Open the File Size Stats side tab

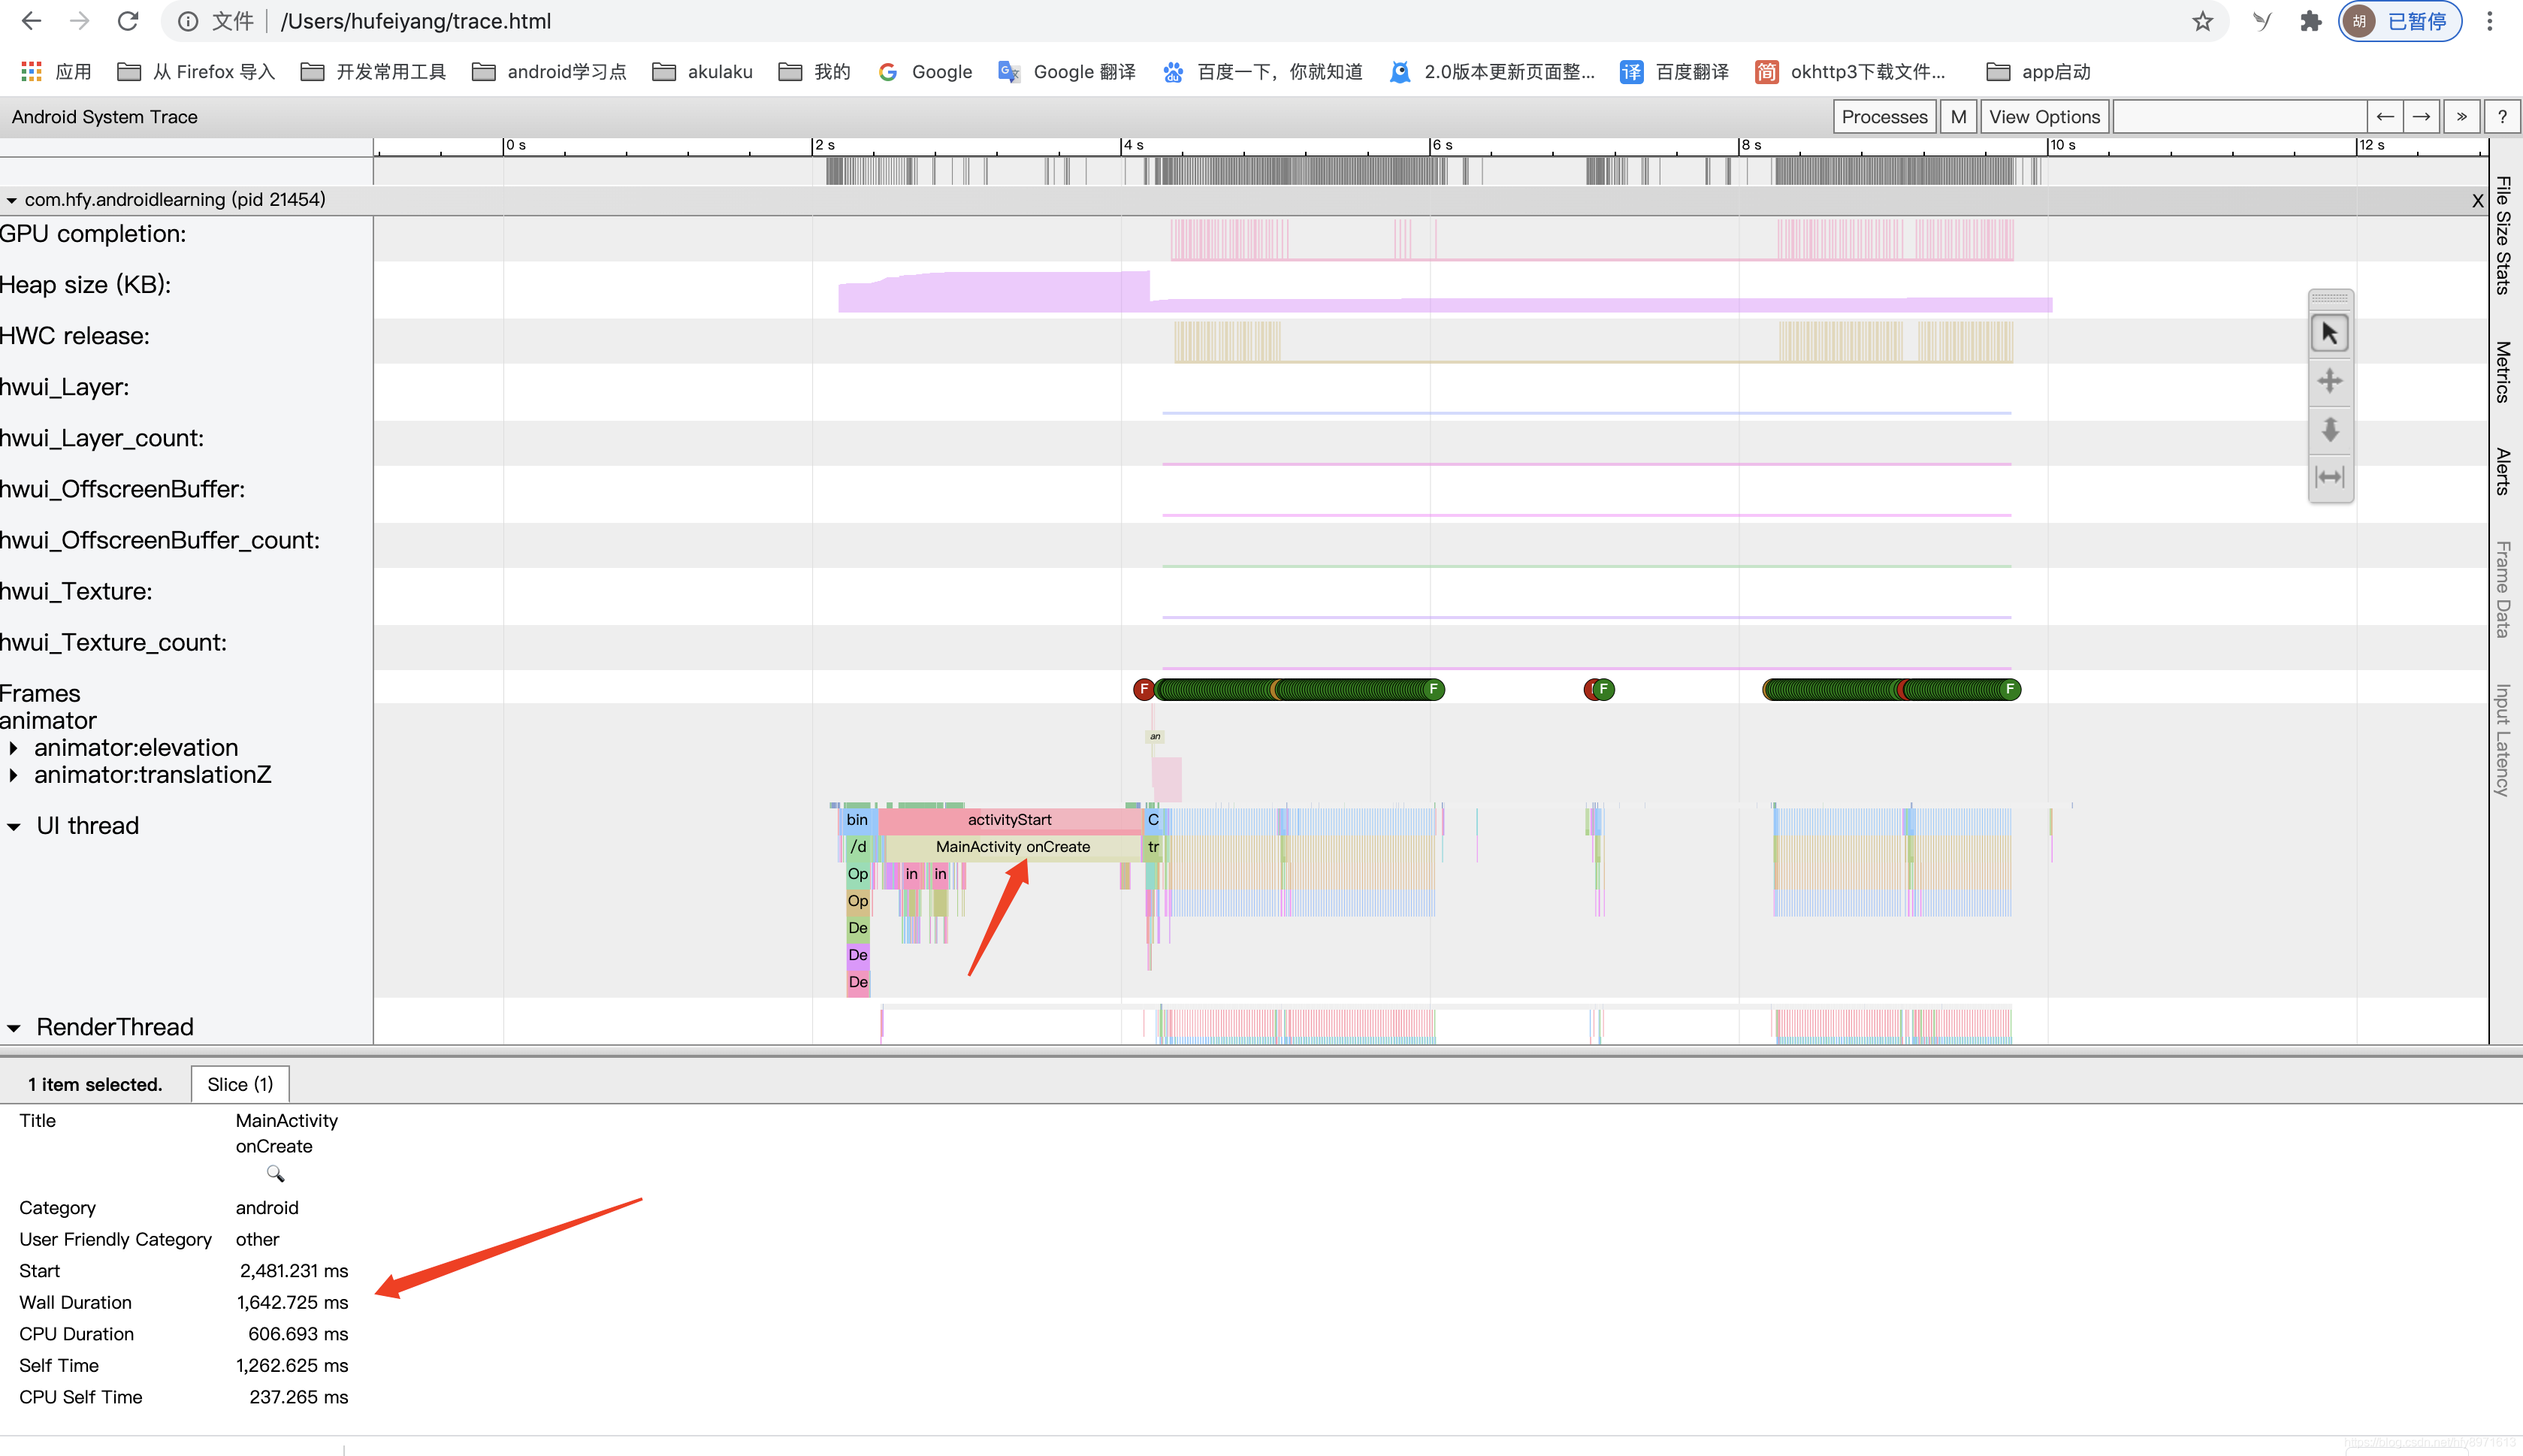(x=2502, y=236)
